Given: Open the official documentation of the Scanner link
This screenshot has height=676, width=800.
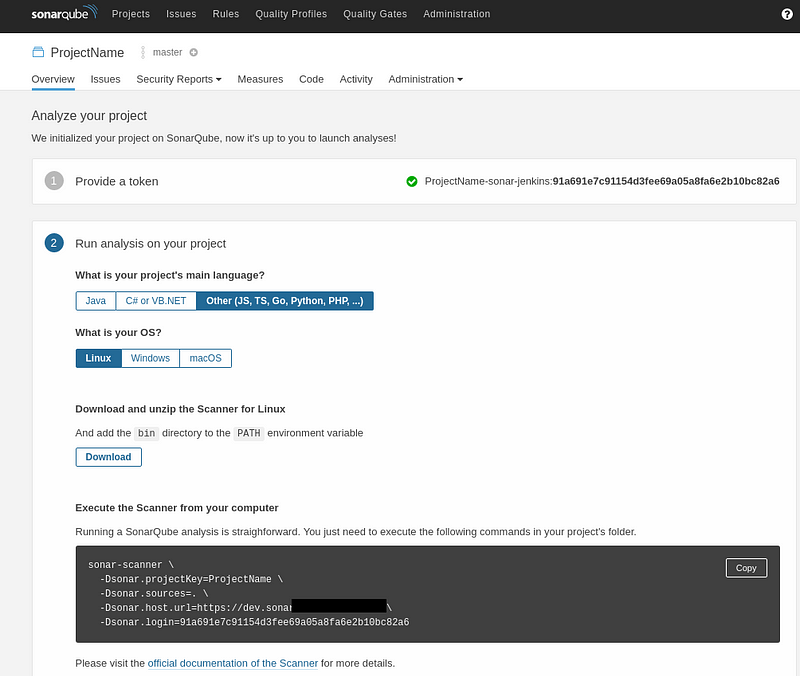Looking at the screenshot, I should (x=233, y=663).
